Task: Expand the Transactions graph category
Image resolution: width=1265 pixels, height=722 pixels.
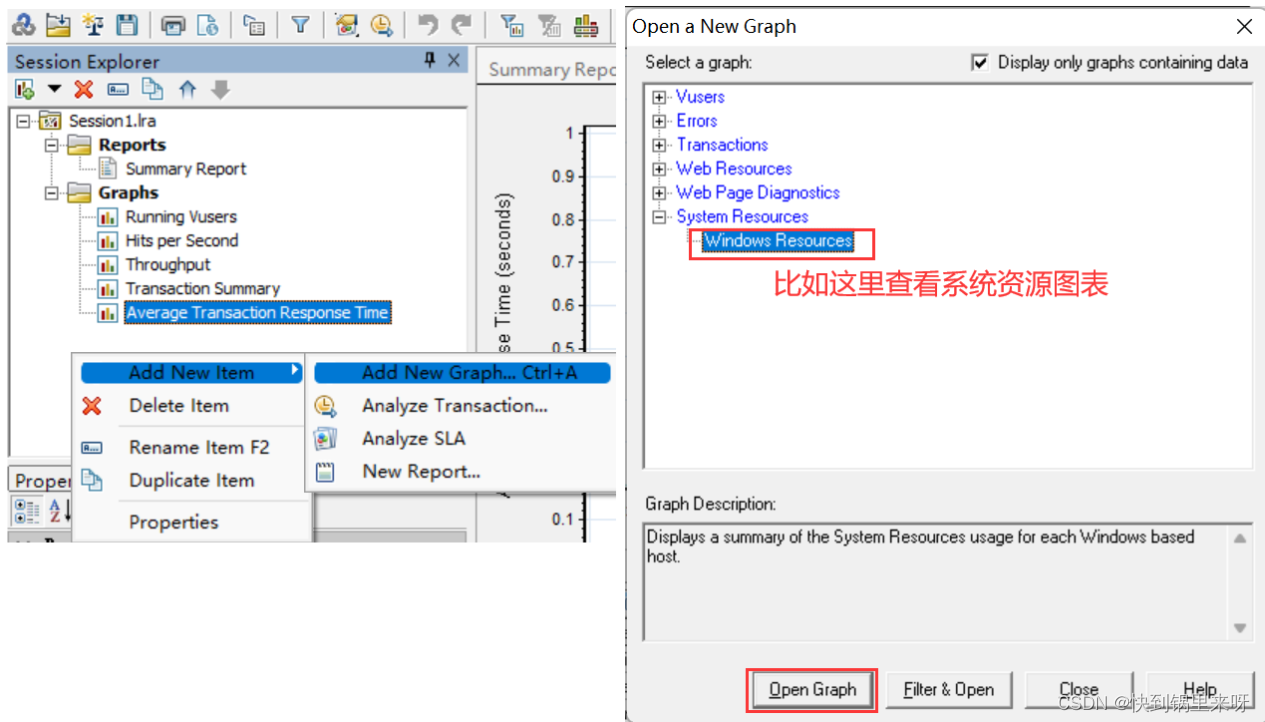Action: point(659,145)
